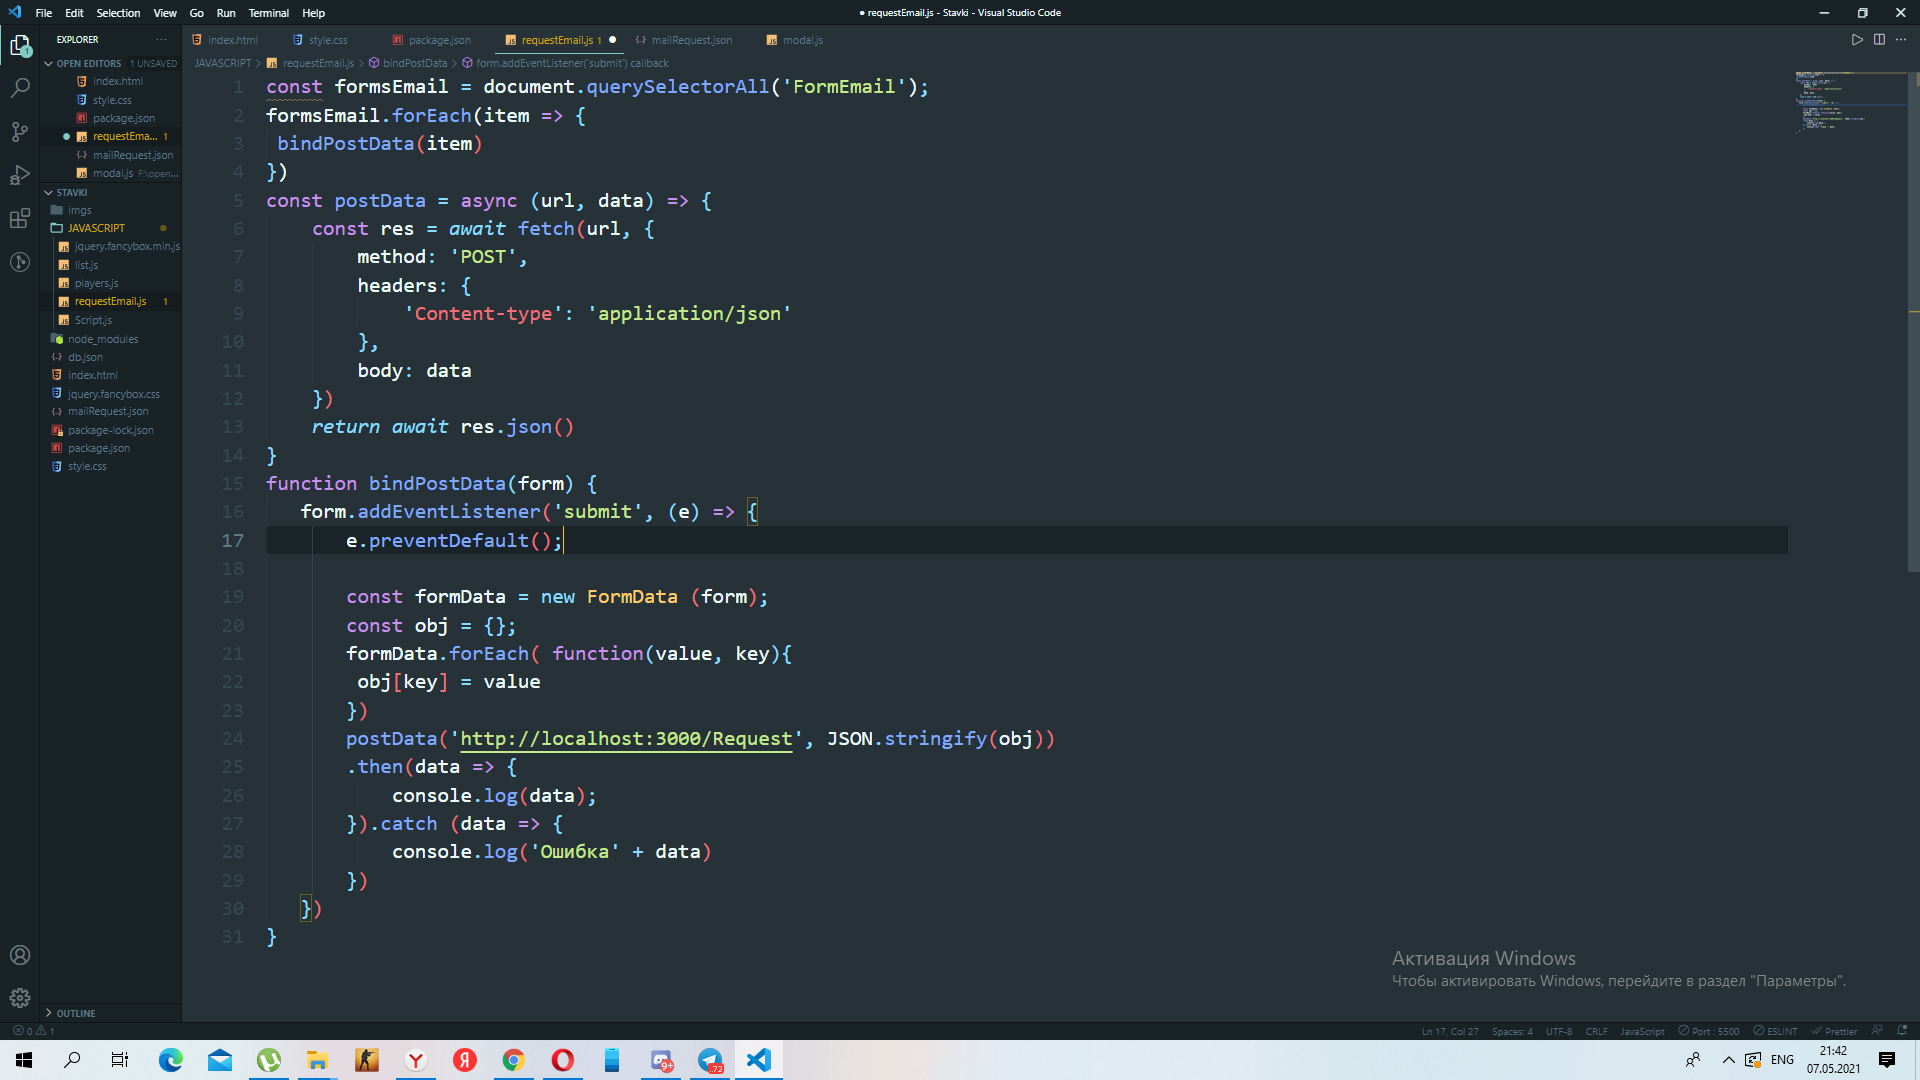The height and width of the screenshot is (1080, 1920).
Task: Open the File menu
Action: click(44, 13)
